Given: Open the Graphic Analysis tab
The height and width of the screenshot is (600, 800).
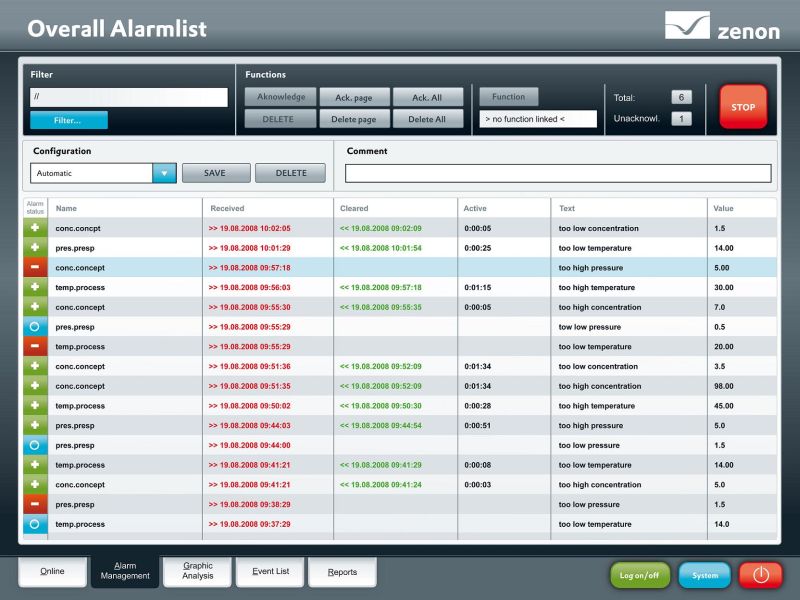Looking at the screenshot, I should [x=197, y=572].
